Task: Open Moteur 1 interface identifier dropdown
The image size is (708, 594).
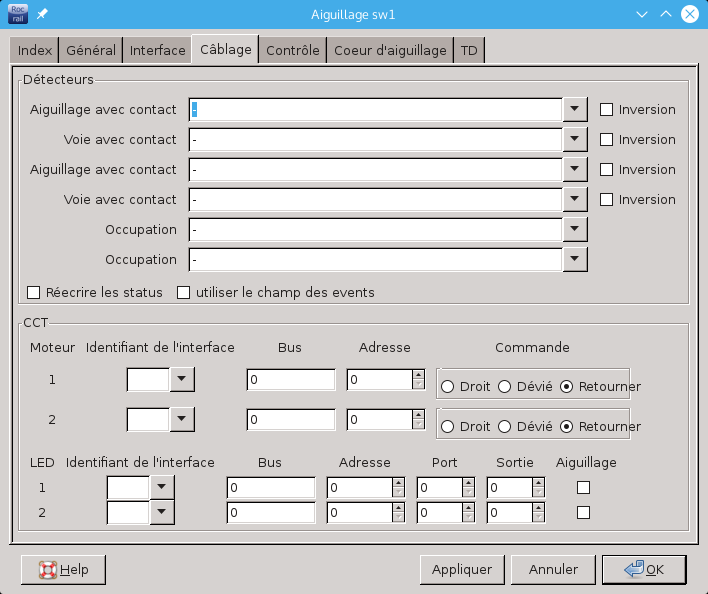Action: (x=182, y=380)
